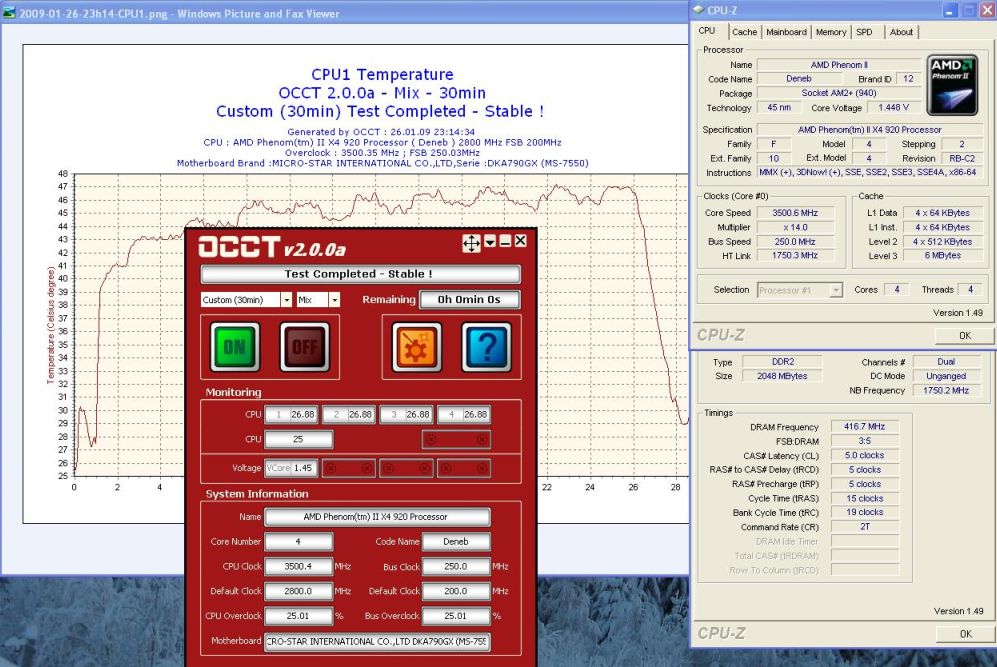Viewport: 997px width, 667px height.
Task: Click the VCore voltage field showing 1.45
Action: [290, 468]
